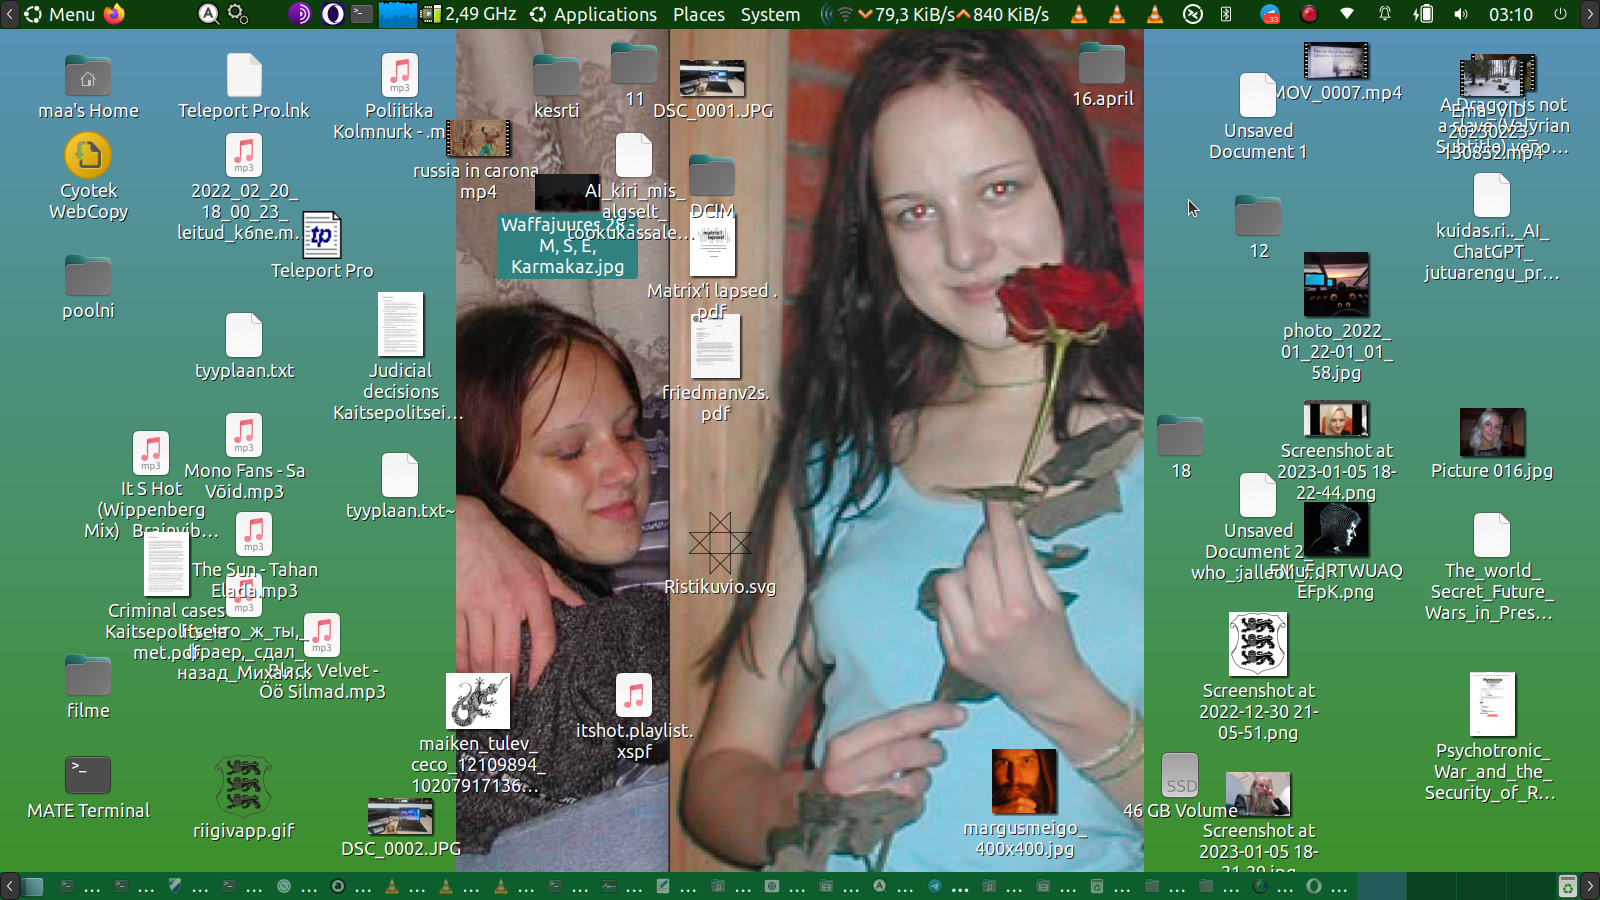Open the Places menu
Viewport: 1600px width, 900px height.
pos(699,14)
